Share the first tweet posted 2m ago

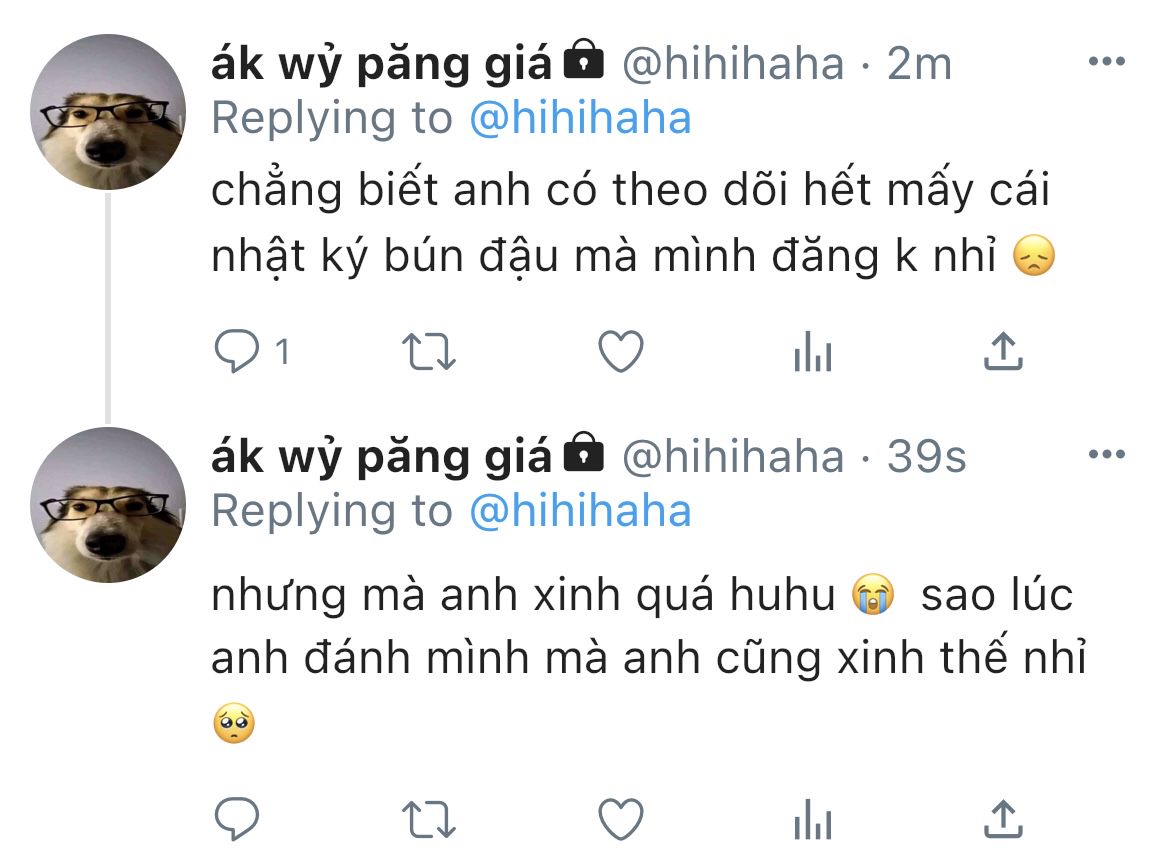(1003, 351)
